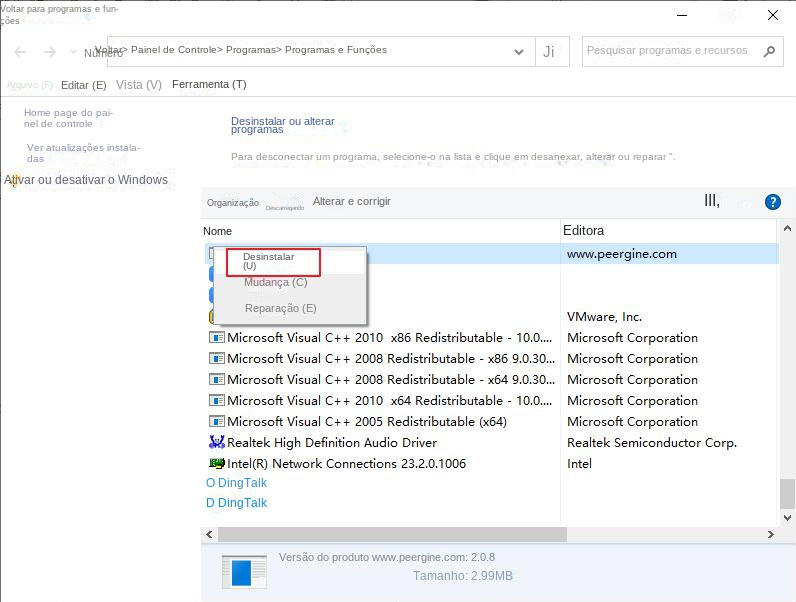Click icon of Visual C++ 2010 x64 Redistributable
This screenshot has width=796, height=602.
217,400
